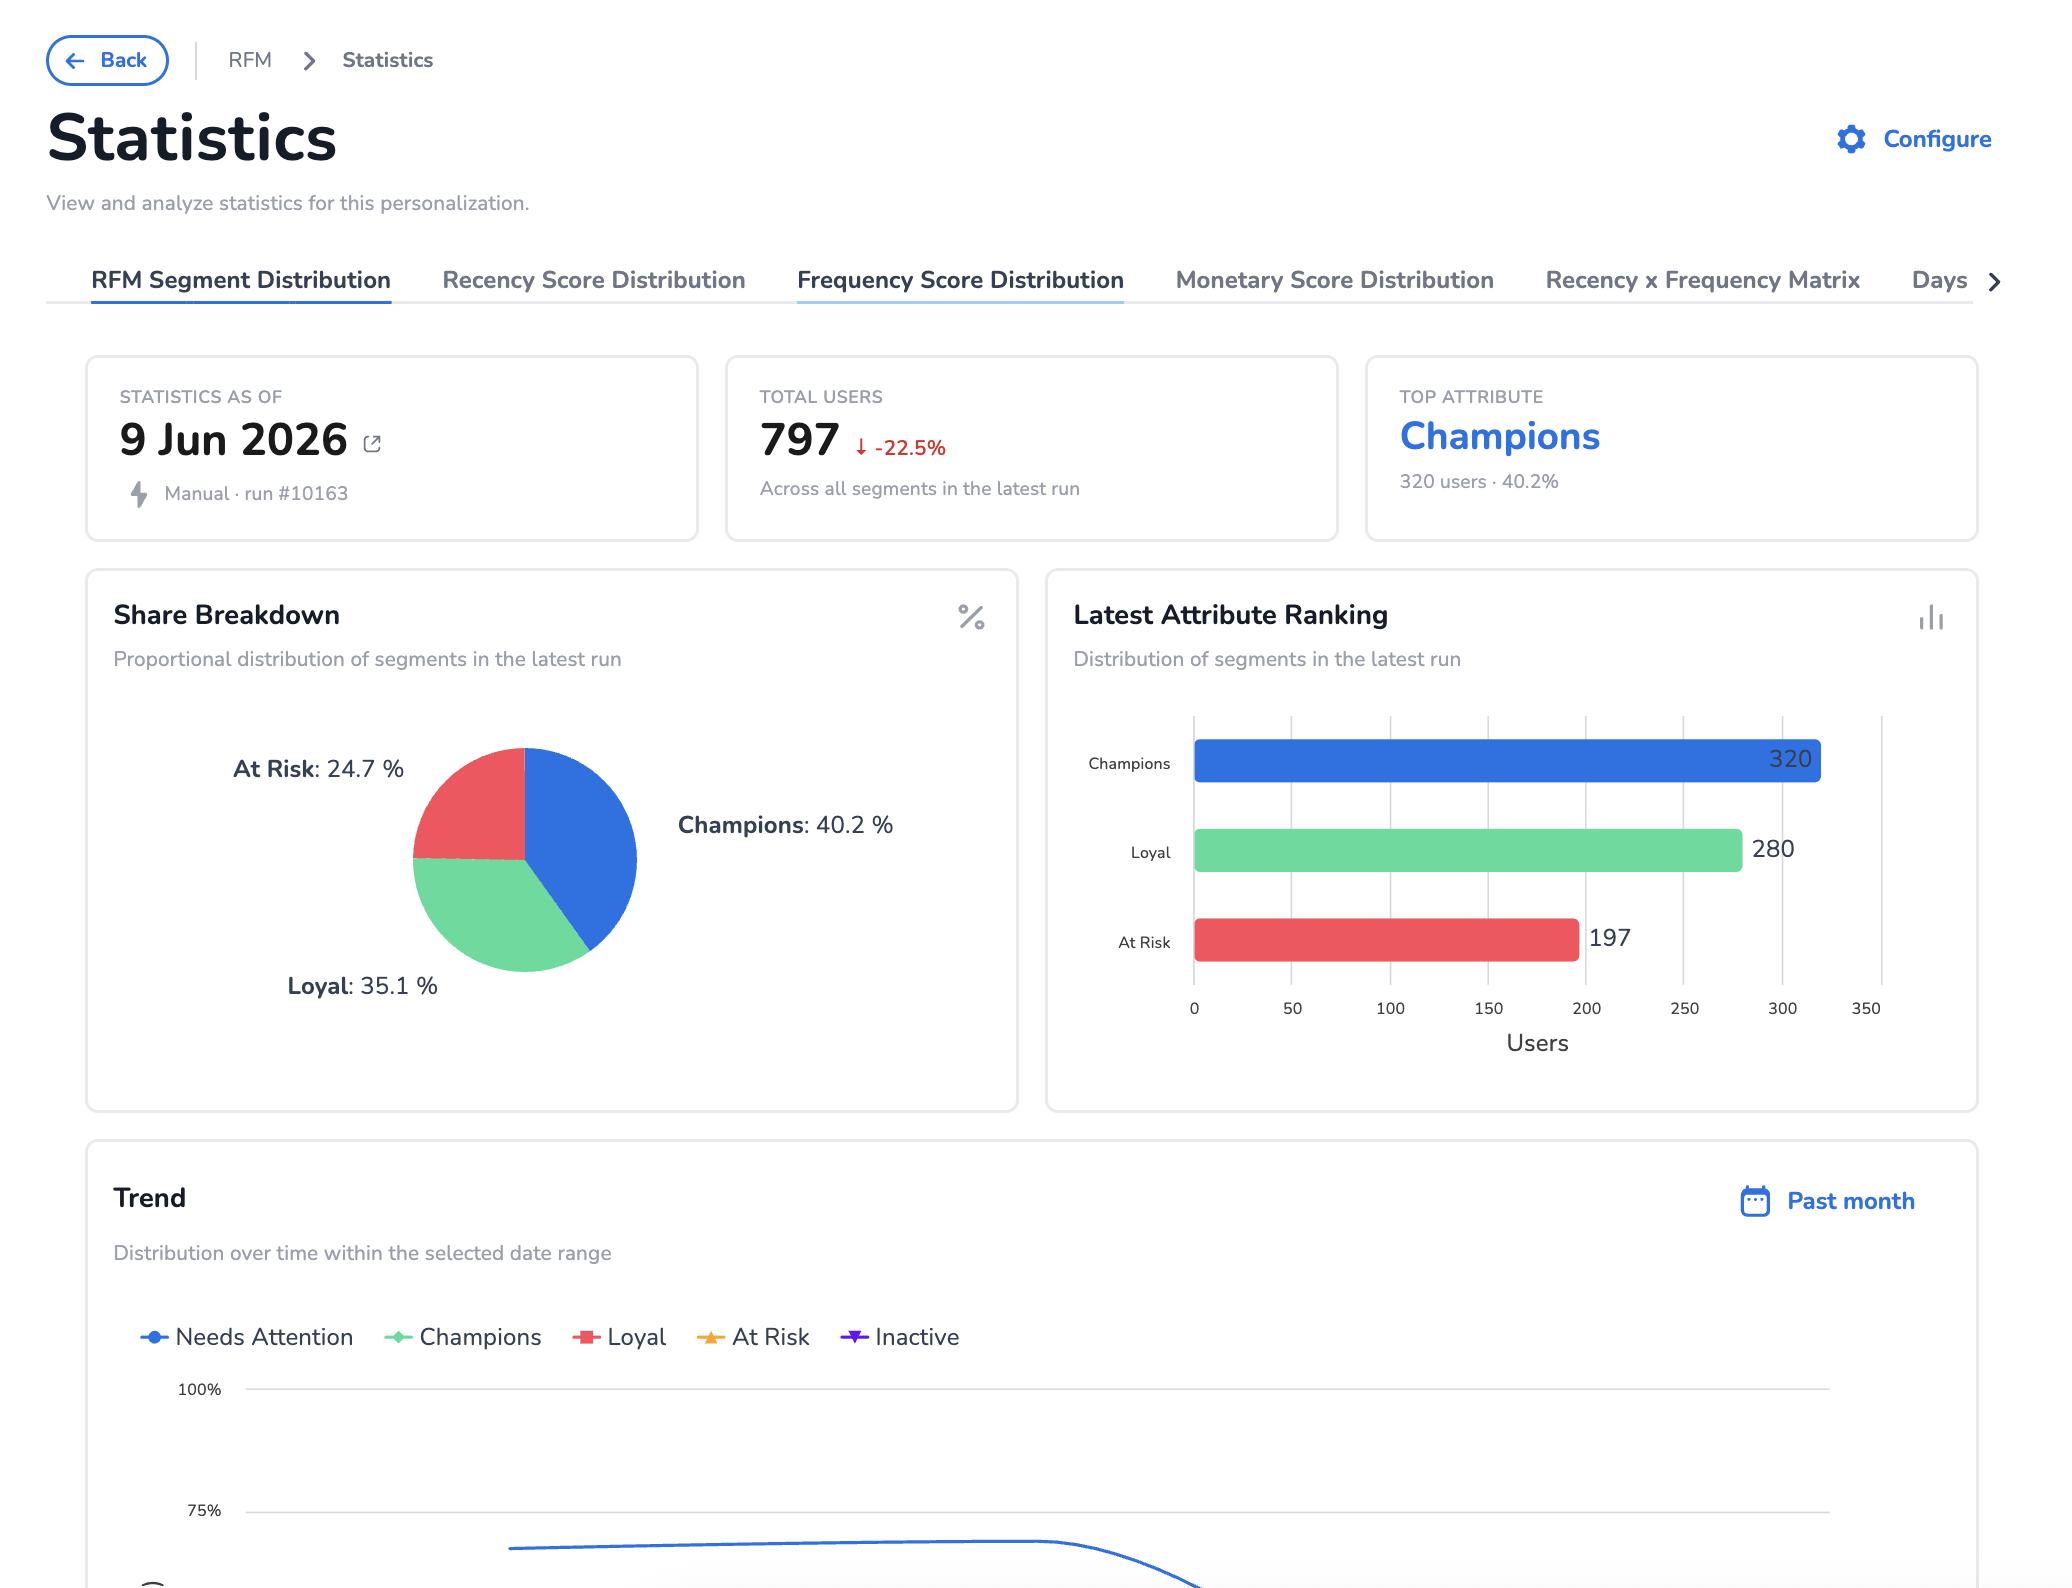The image size is (2072, 1588).
Task: Open Recency x Frequency Matrix tab
Action: pos(1703,280)
